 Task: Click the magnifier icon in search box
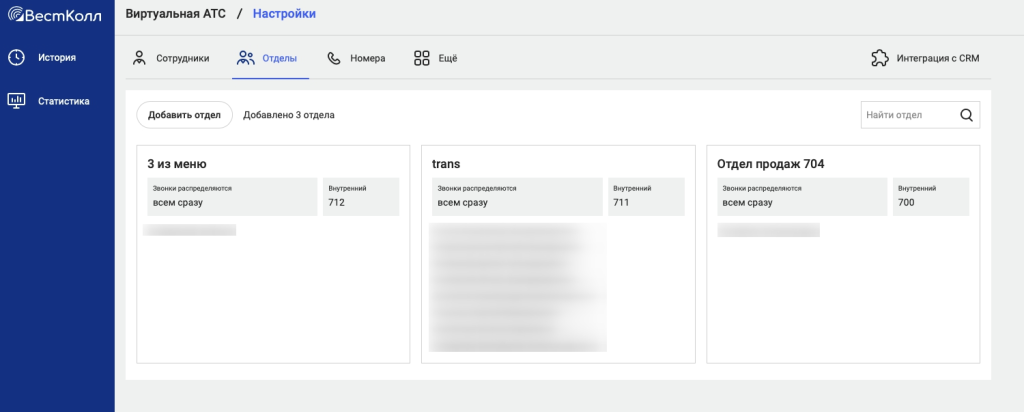[x=966, y=115]
